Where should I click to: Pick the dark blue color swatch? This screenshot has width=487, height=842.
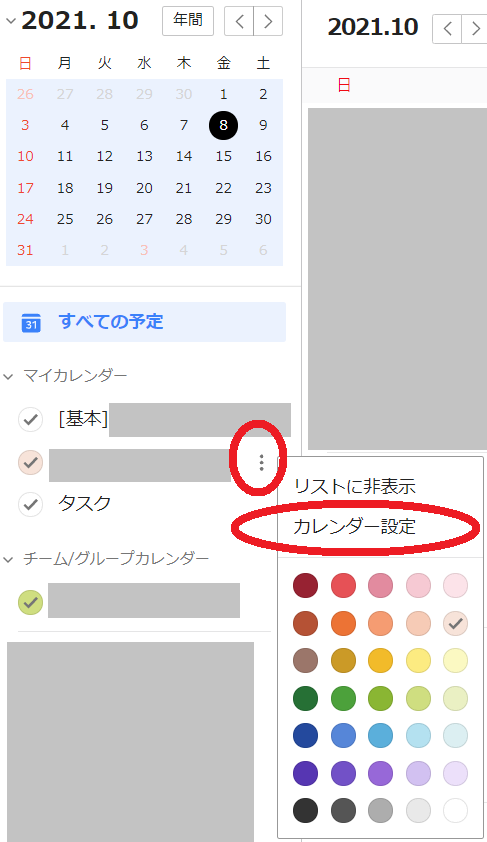pos(306,736)
